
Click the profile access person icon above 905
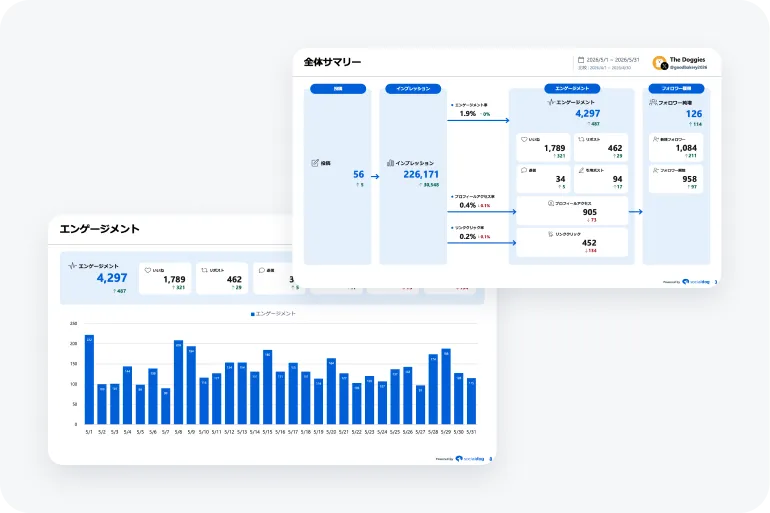tap(550, 203)
